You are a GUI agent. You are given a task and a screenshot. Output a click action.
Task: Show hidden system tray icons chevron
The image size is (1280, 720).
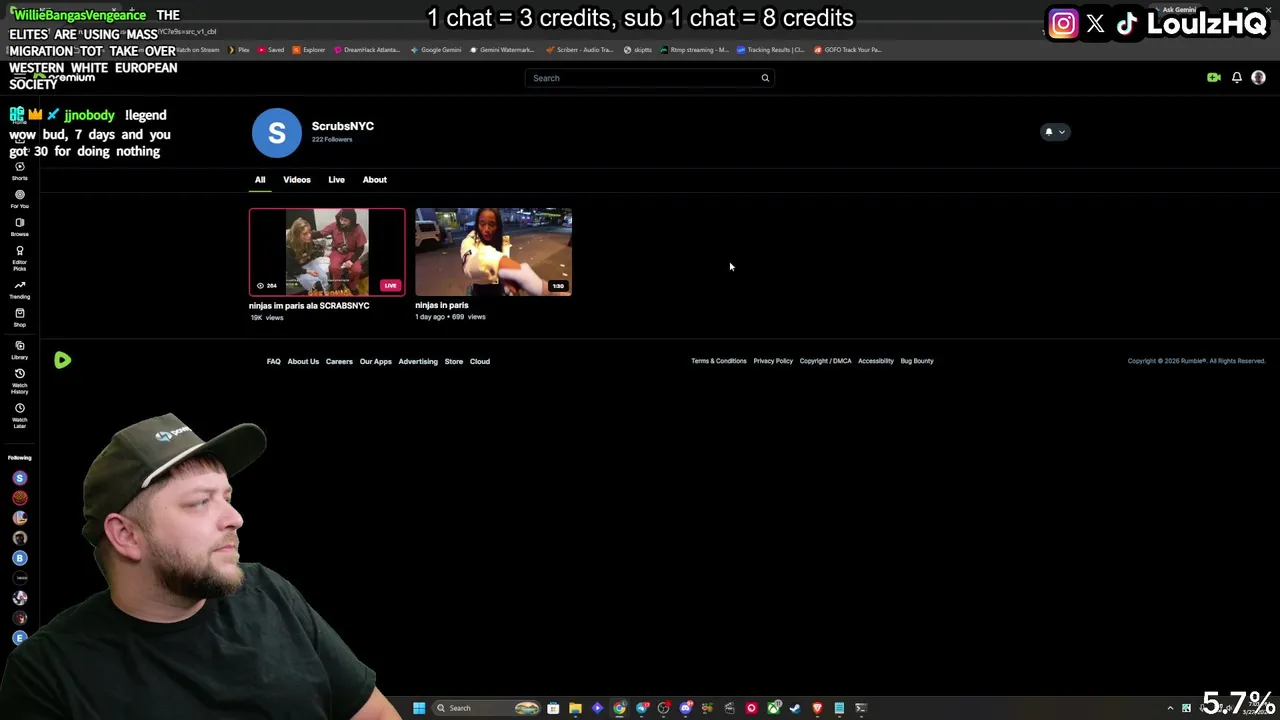1170,708
